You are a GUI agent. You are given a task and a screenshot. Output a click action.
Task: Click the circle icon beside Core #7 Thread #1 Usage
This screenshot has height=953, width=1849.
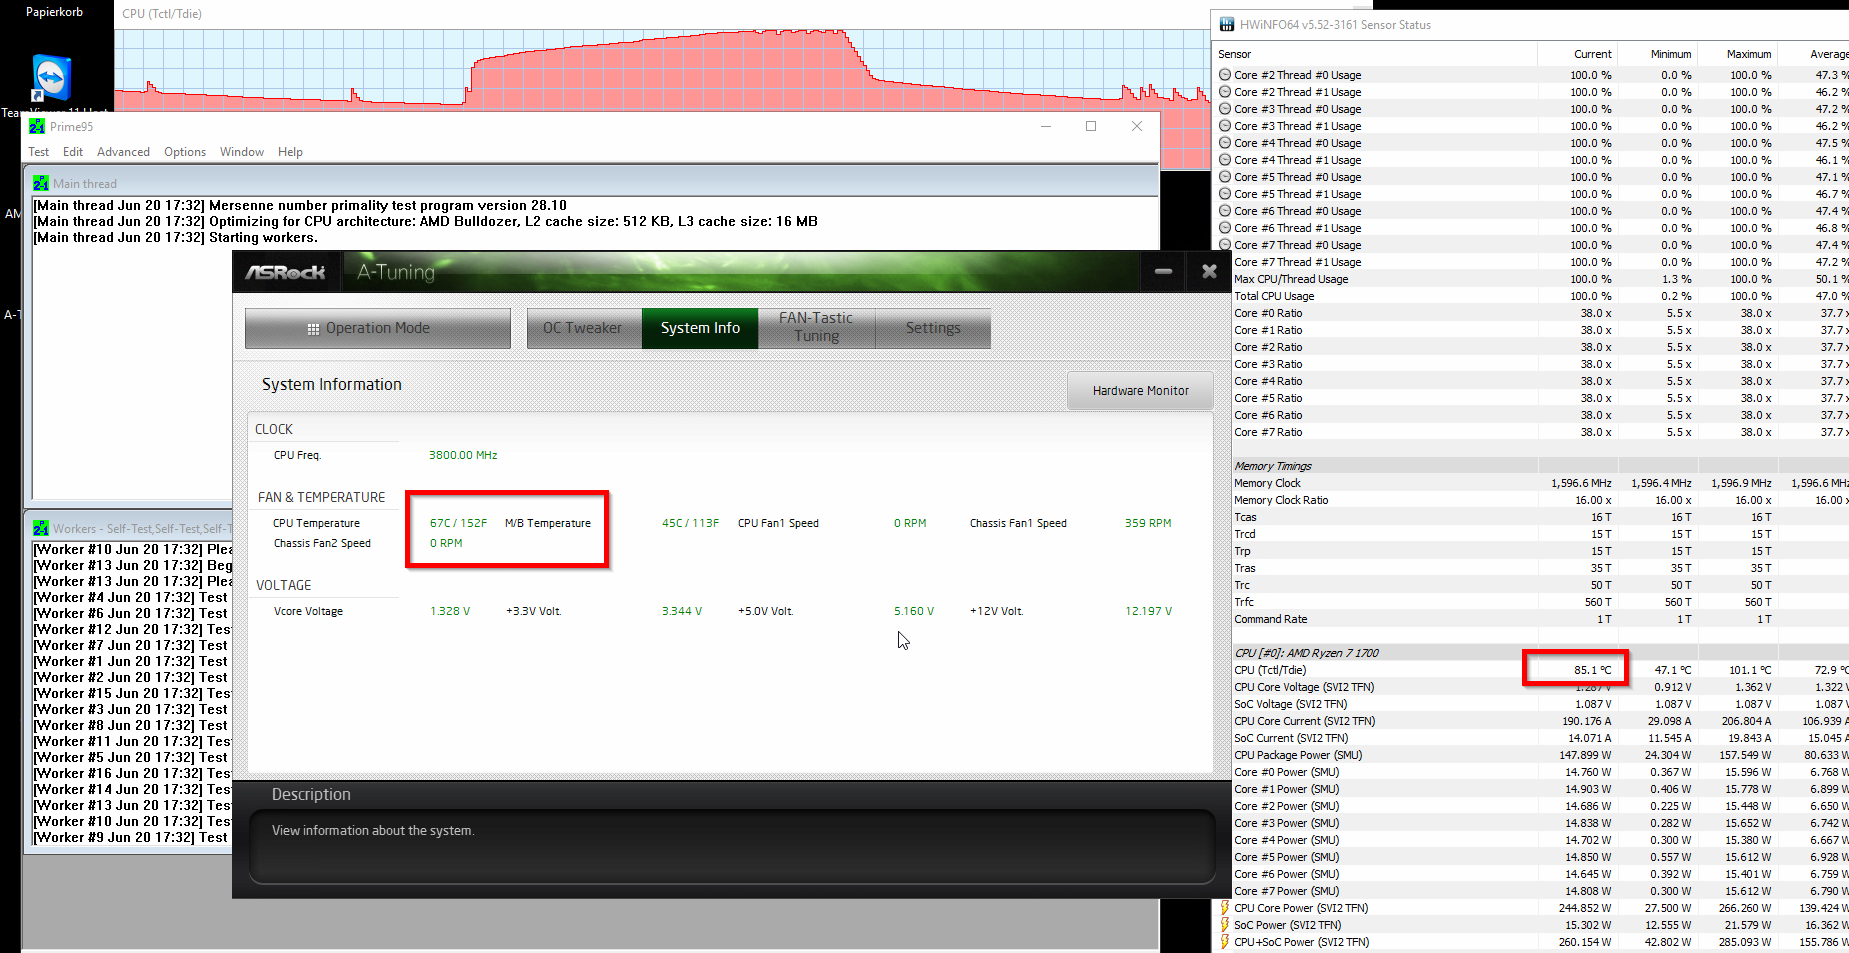(x=1225, y=262)
